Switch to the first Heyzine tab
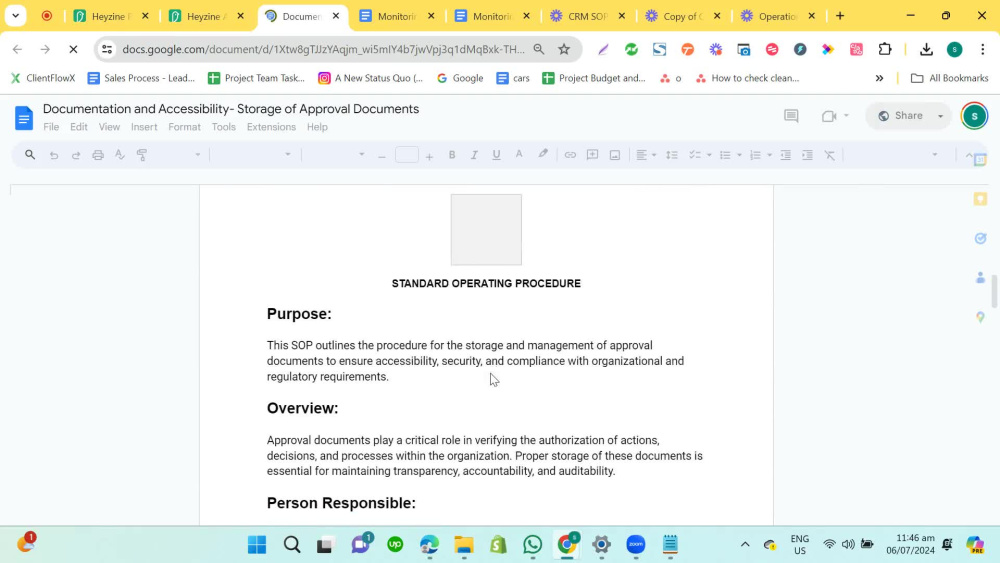 pyautogui.click(x=111, y=16)
